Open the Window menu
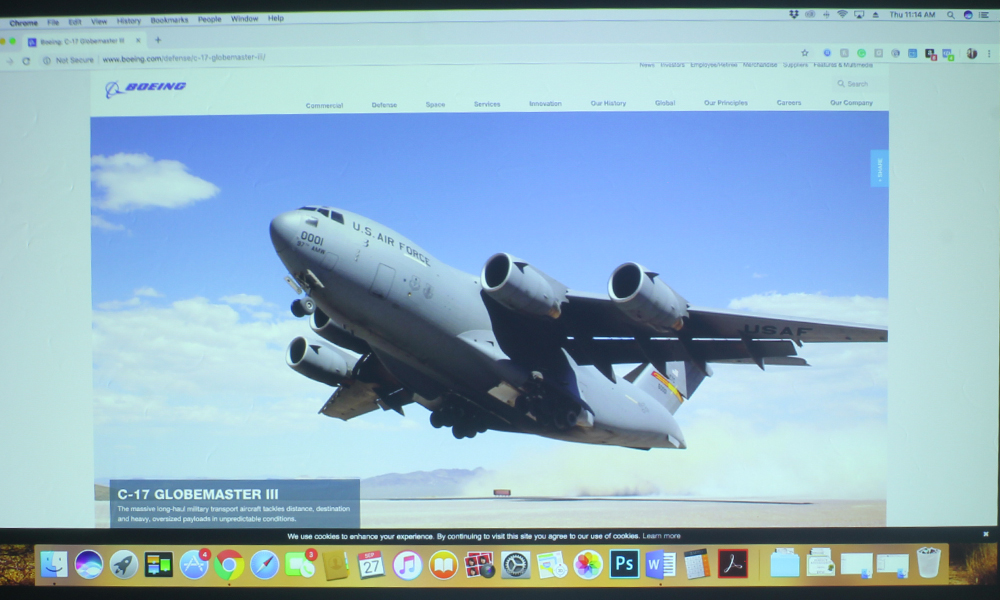 244,19
